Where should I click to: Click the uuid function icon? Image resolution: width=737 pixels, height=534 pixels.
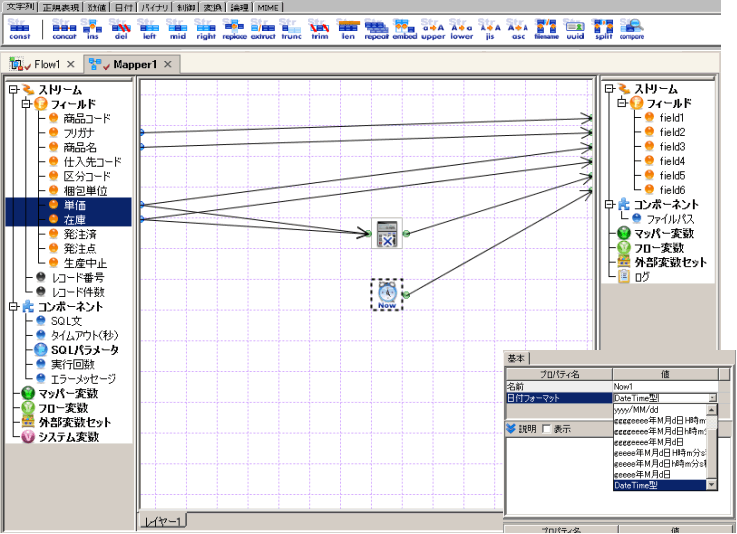pos(574,28)
